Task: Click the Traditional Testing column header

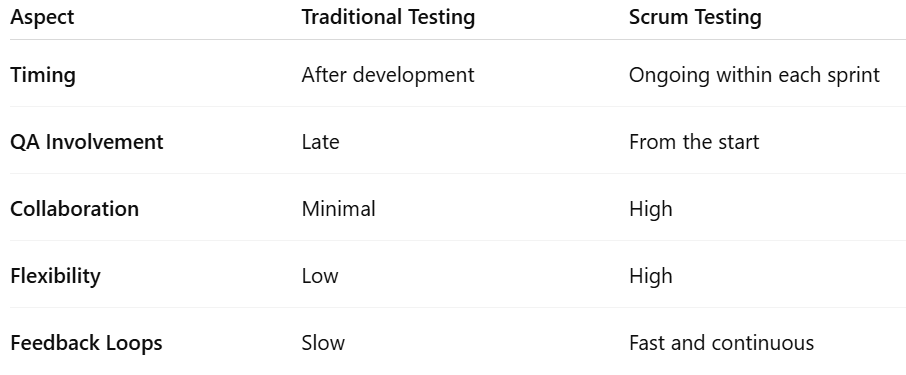Action: [388, 17]
